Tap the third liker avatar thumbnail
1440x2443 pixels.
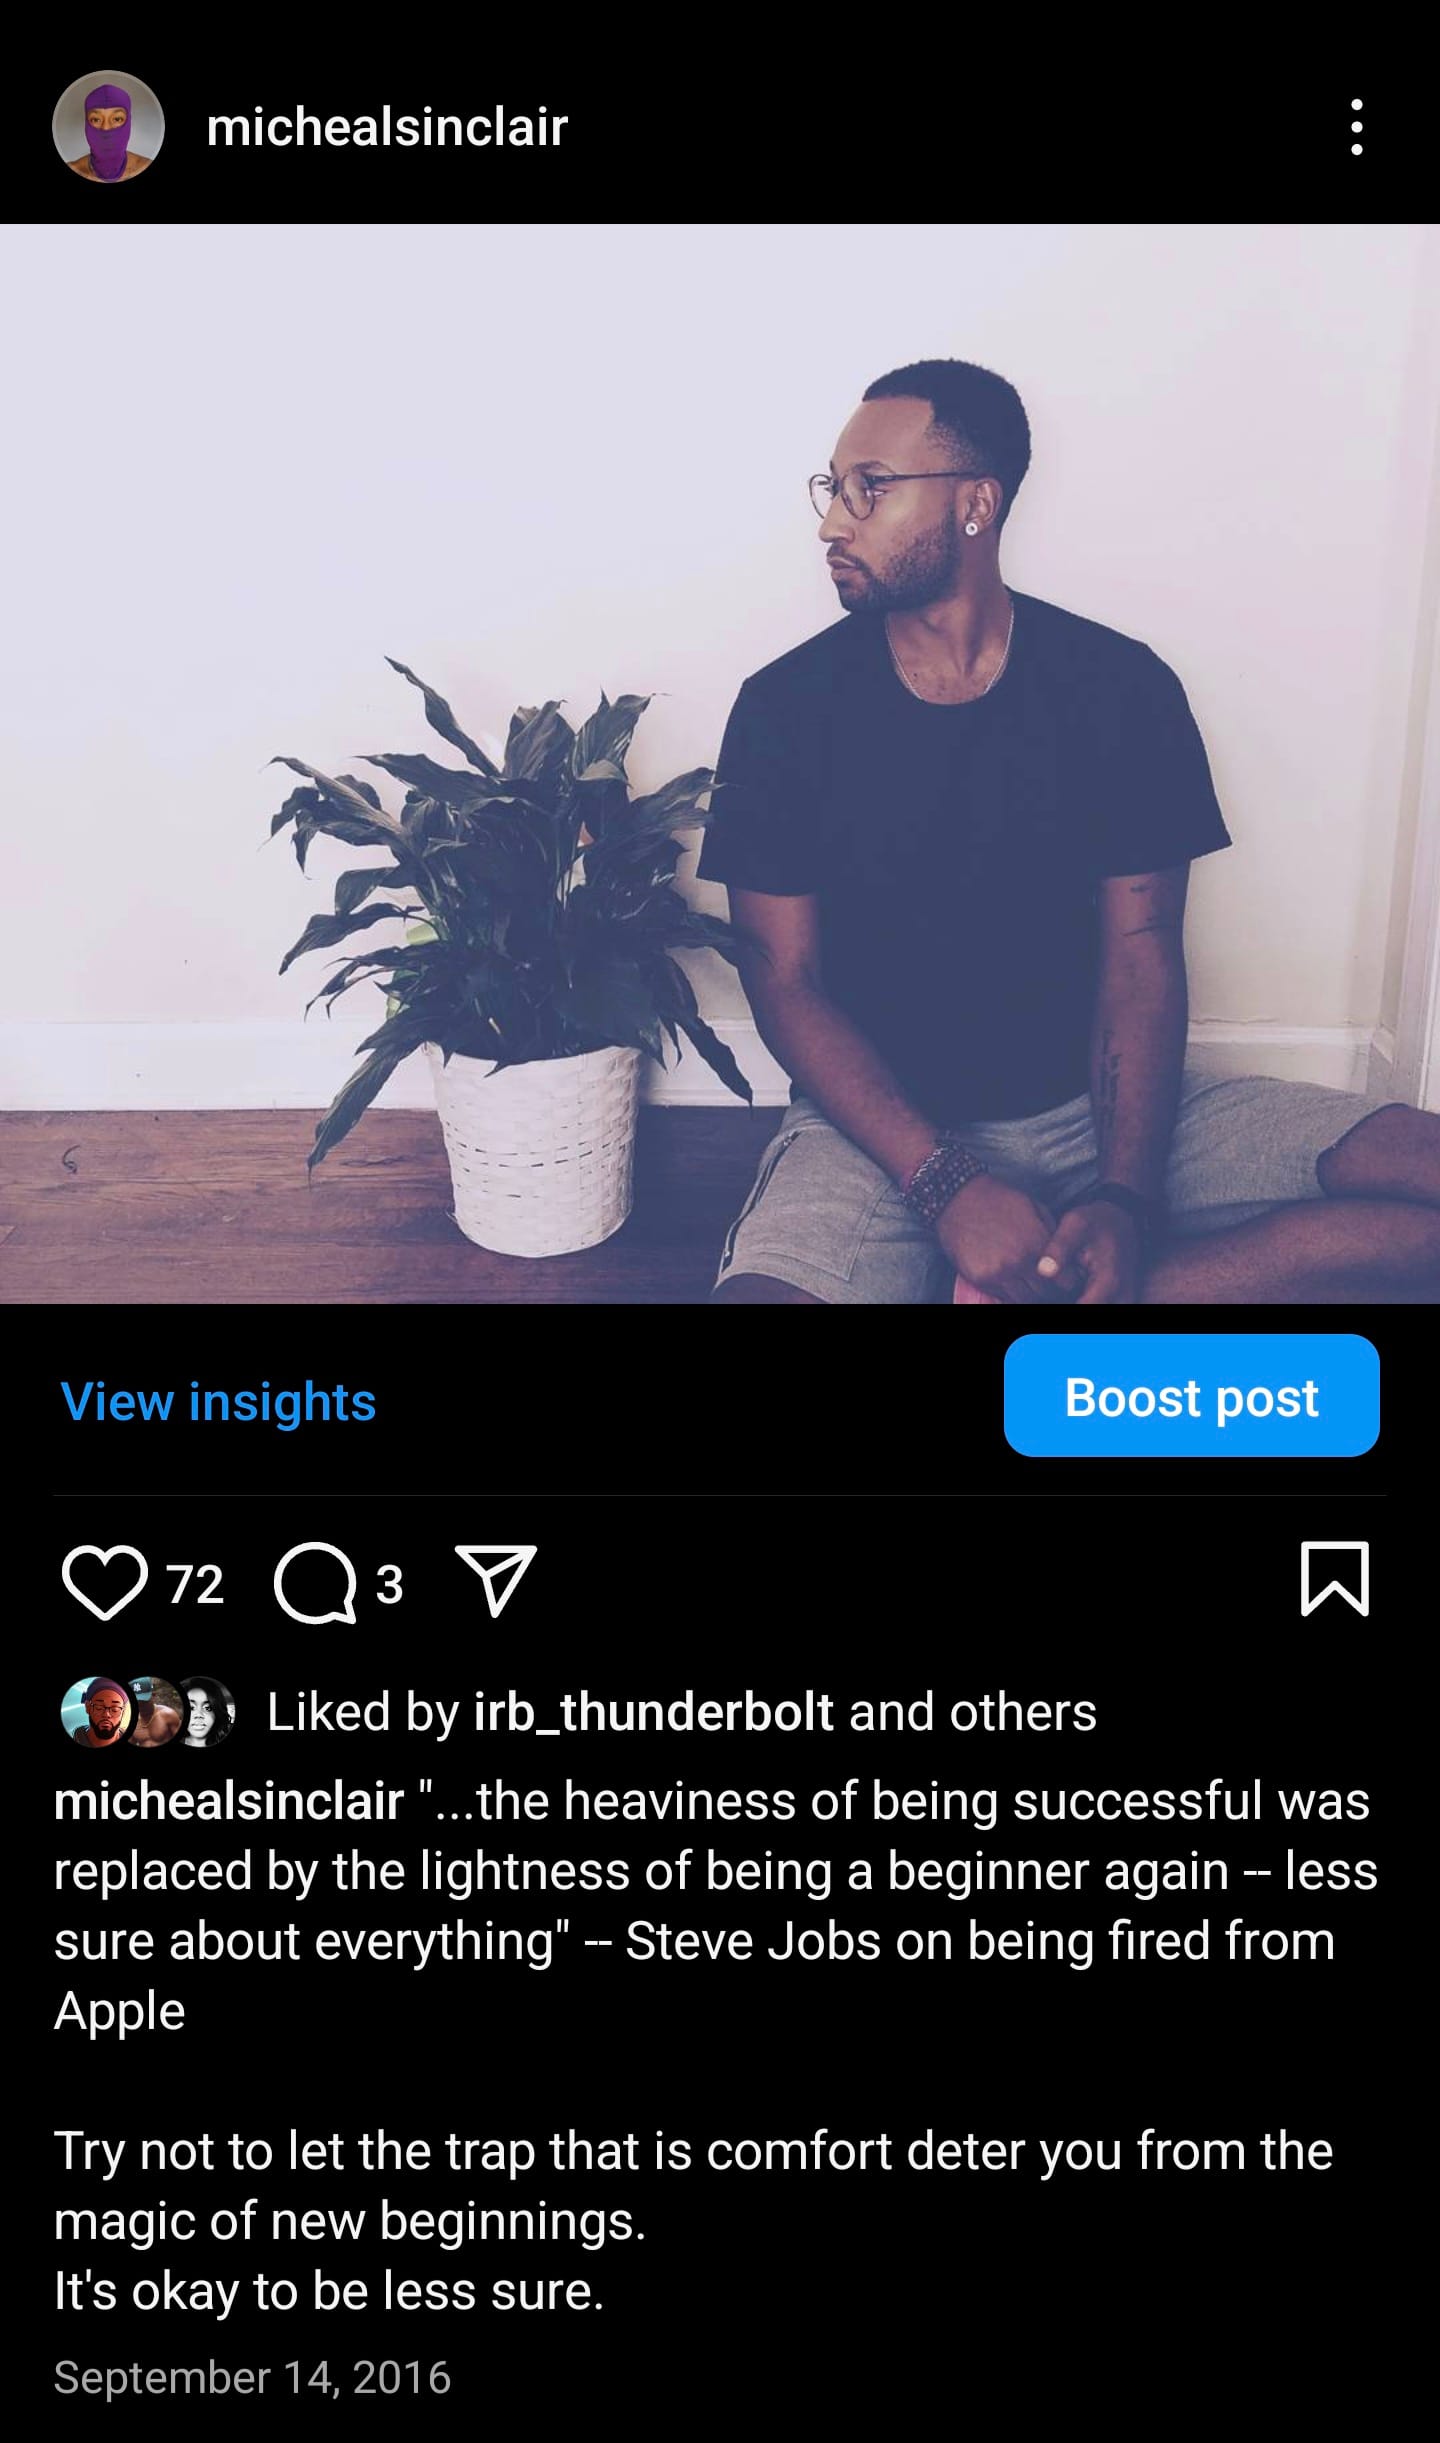point(204,1711)
